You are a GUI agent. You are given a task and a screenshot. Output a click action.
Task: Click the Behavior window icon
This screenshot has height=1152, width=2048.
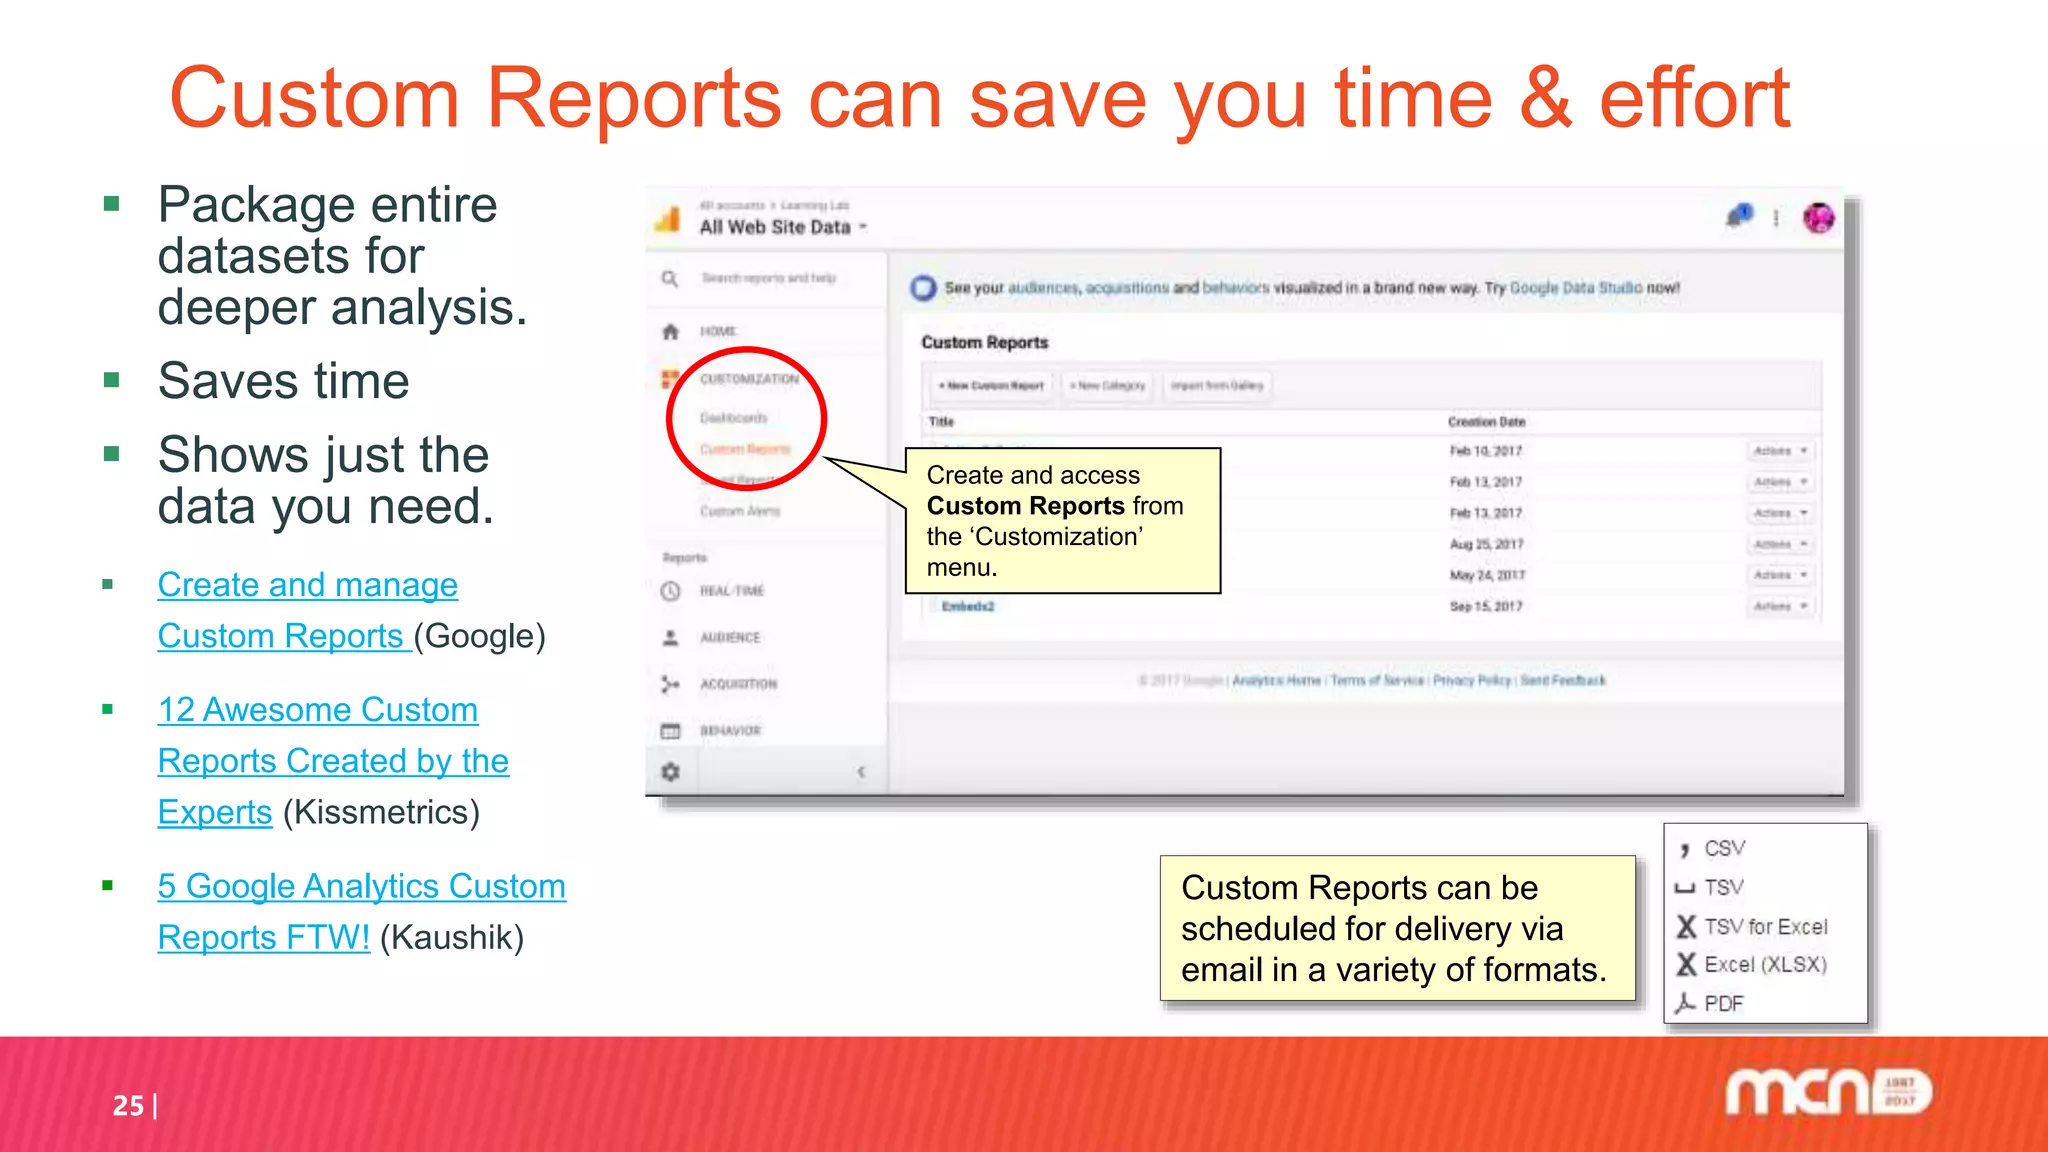(x=671, y=731)
